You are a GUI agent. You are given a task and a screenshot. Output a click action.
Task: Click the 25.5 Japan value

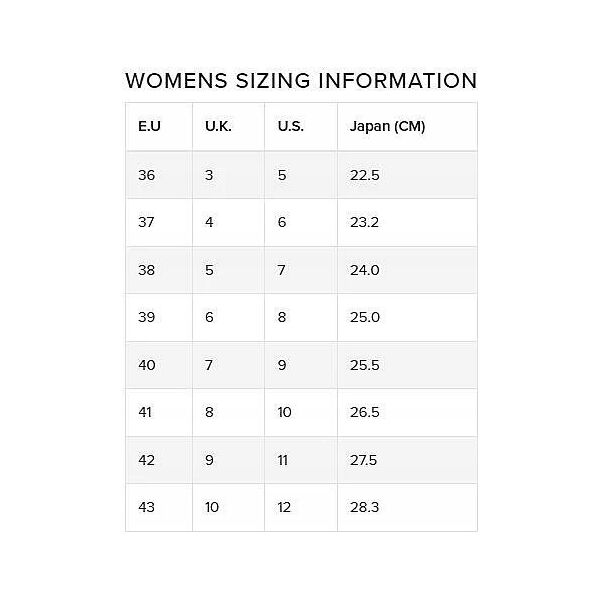[364, 365]
